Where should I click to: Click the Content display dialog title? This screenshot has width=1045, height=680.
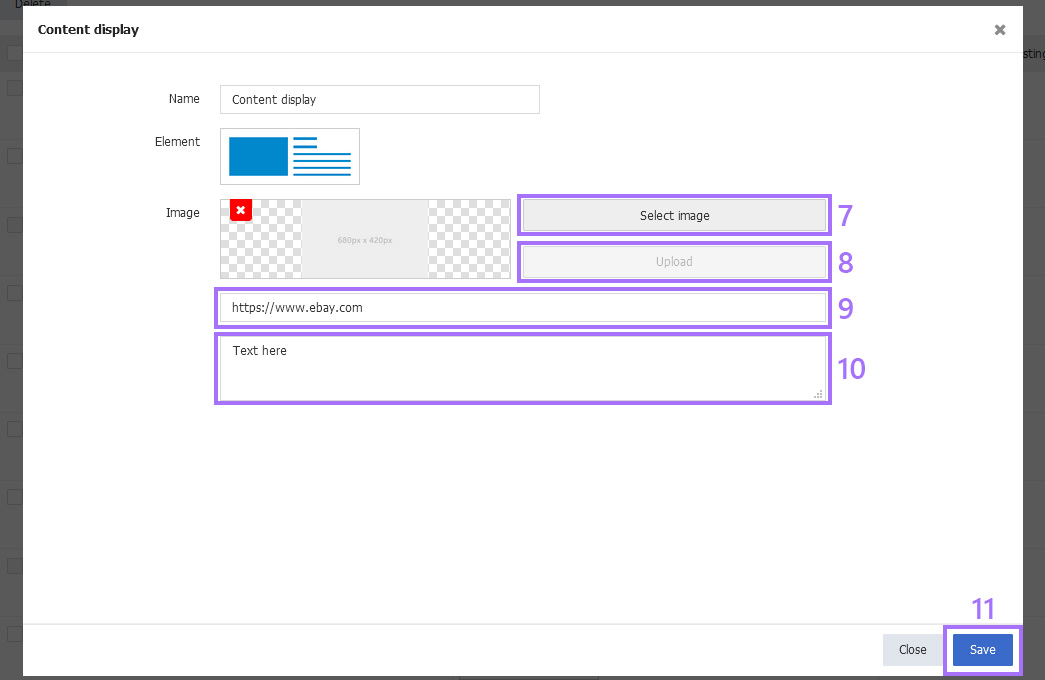[88, 30]
